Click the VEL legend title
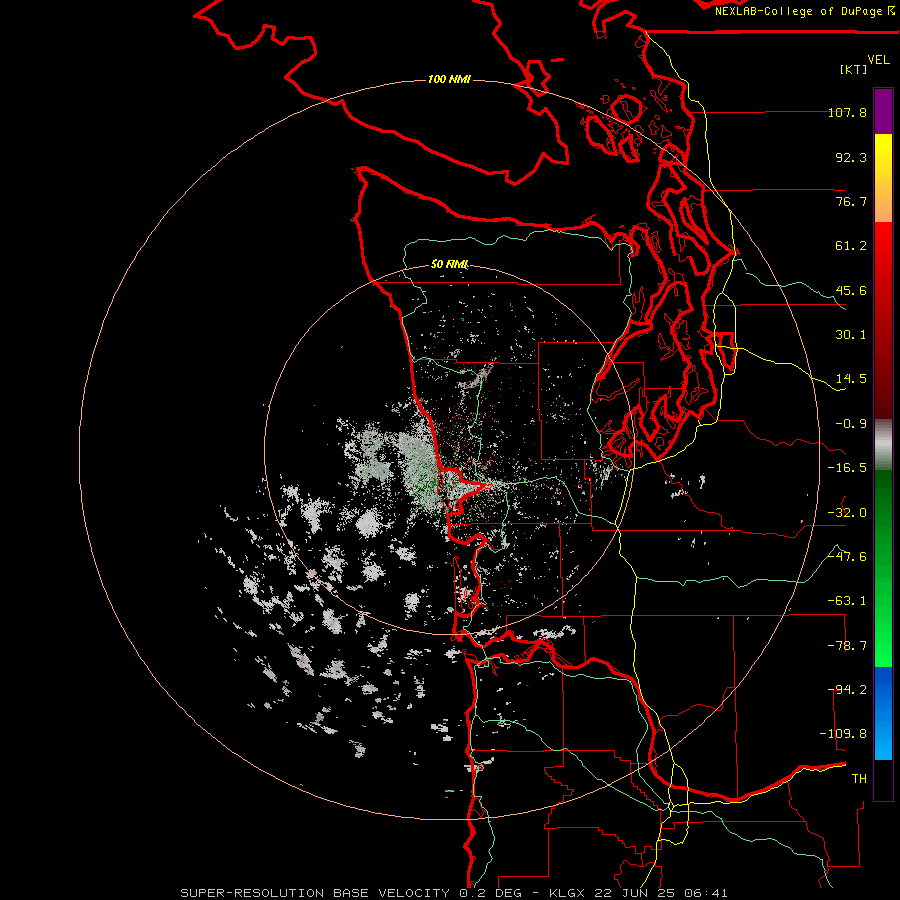Viewport: 900px width, 900px height. tap(878, 60)
